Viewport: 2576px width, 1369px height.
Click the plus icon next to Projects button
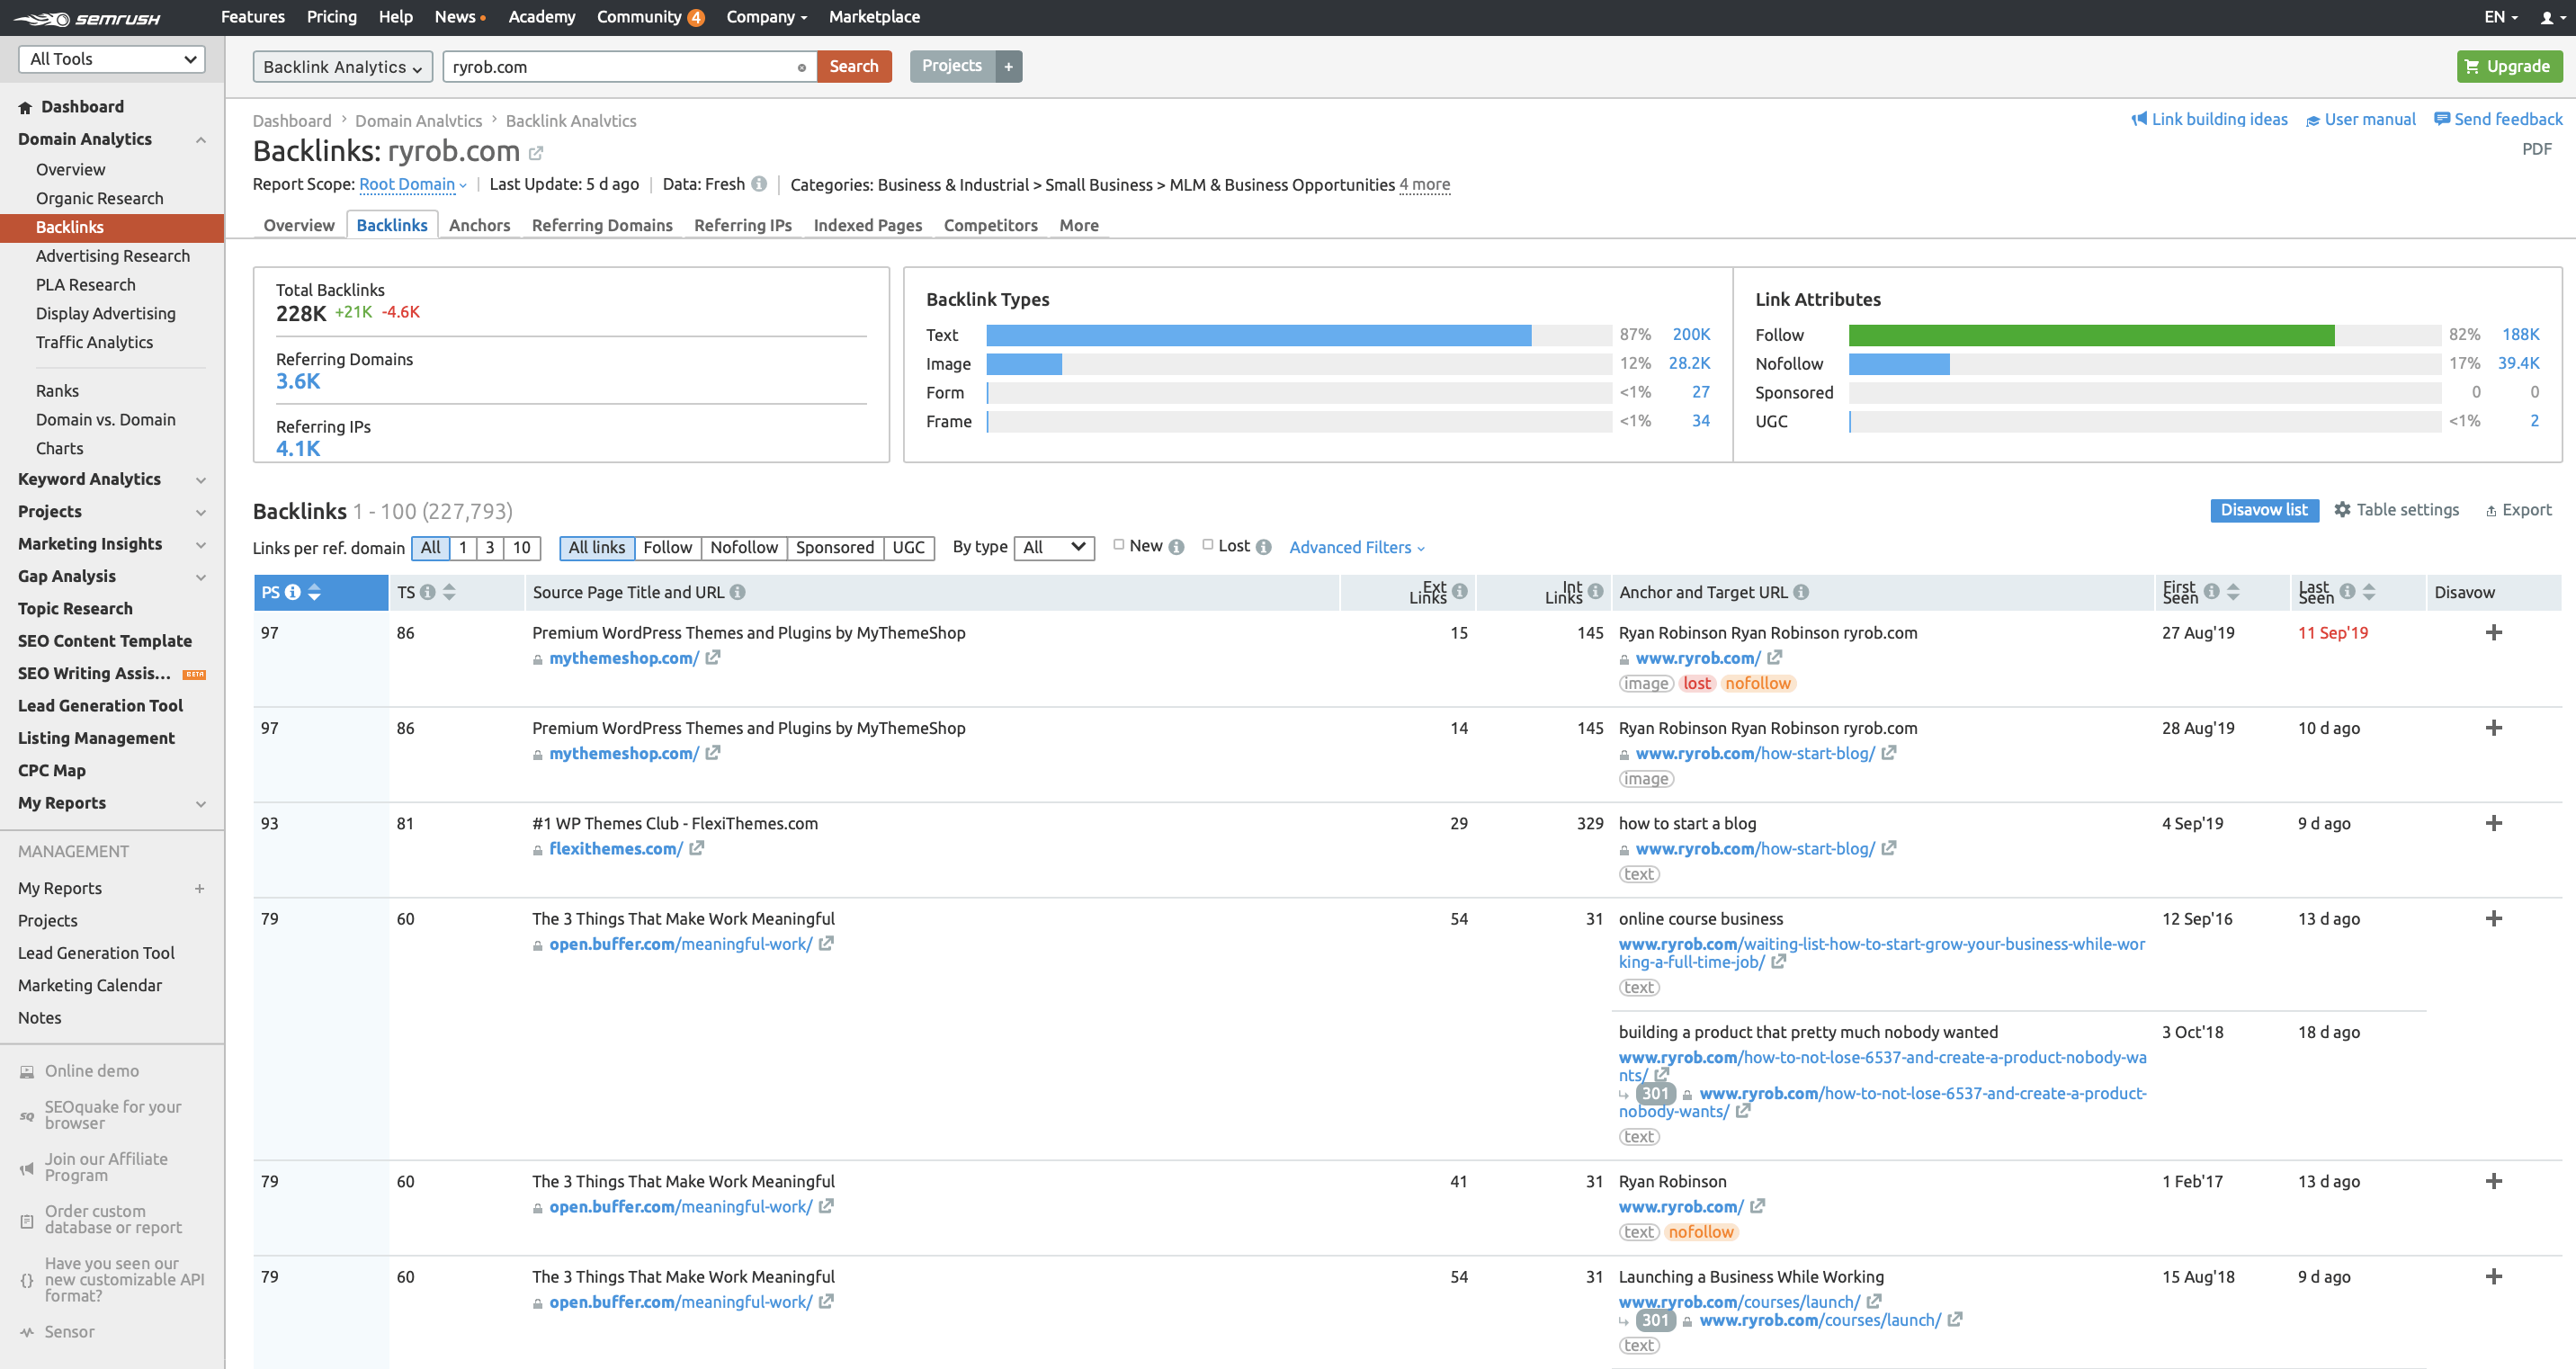1008,66
